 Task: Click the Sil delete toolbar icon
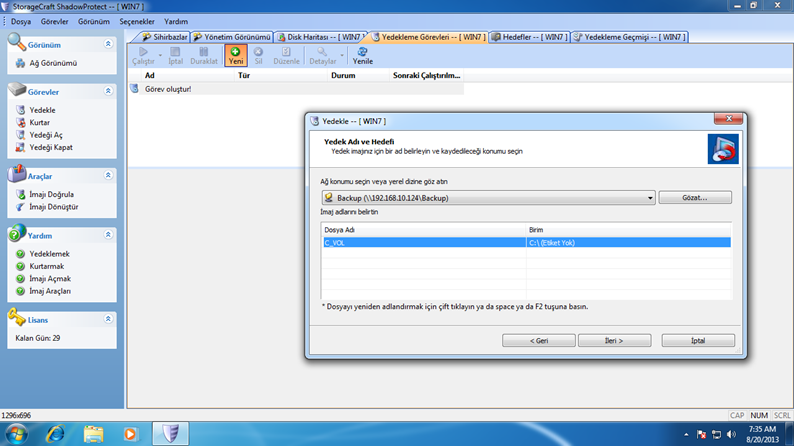tap(258, 56)
